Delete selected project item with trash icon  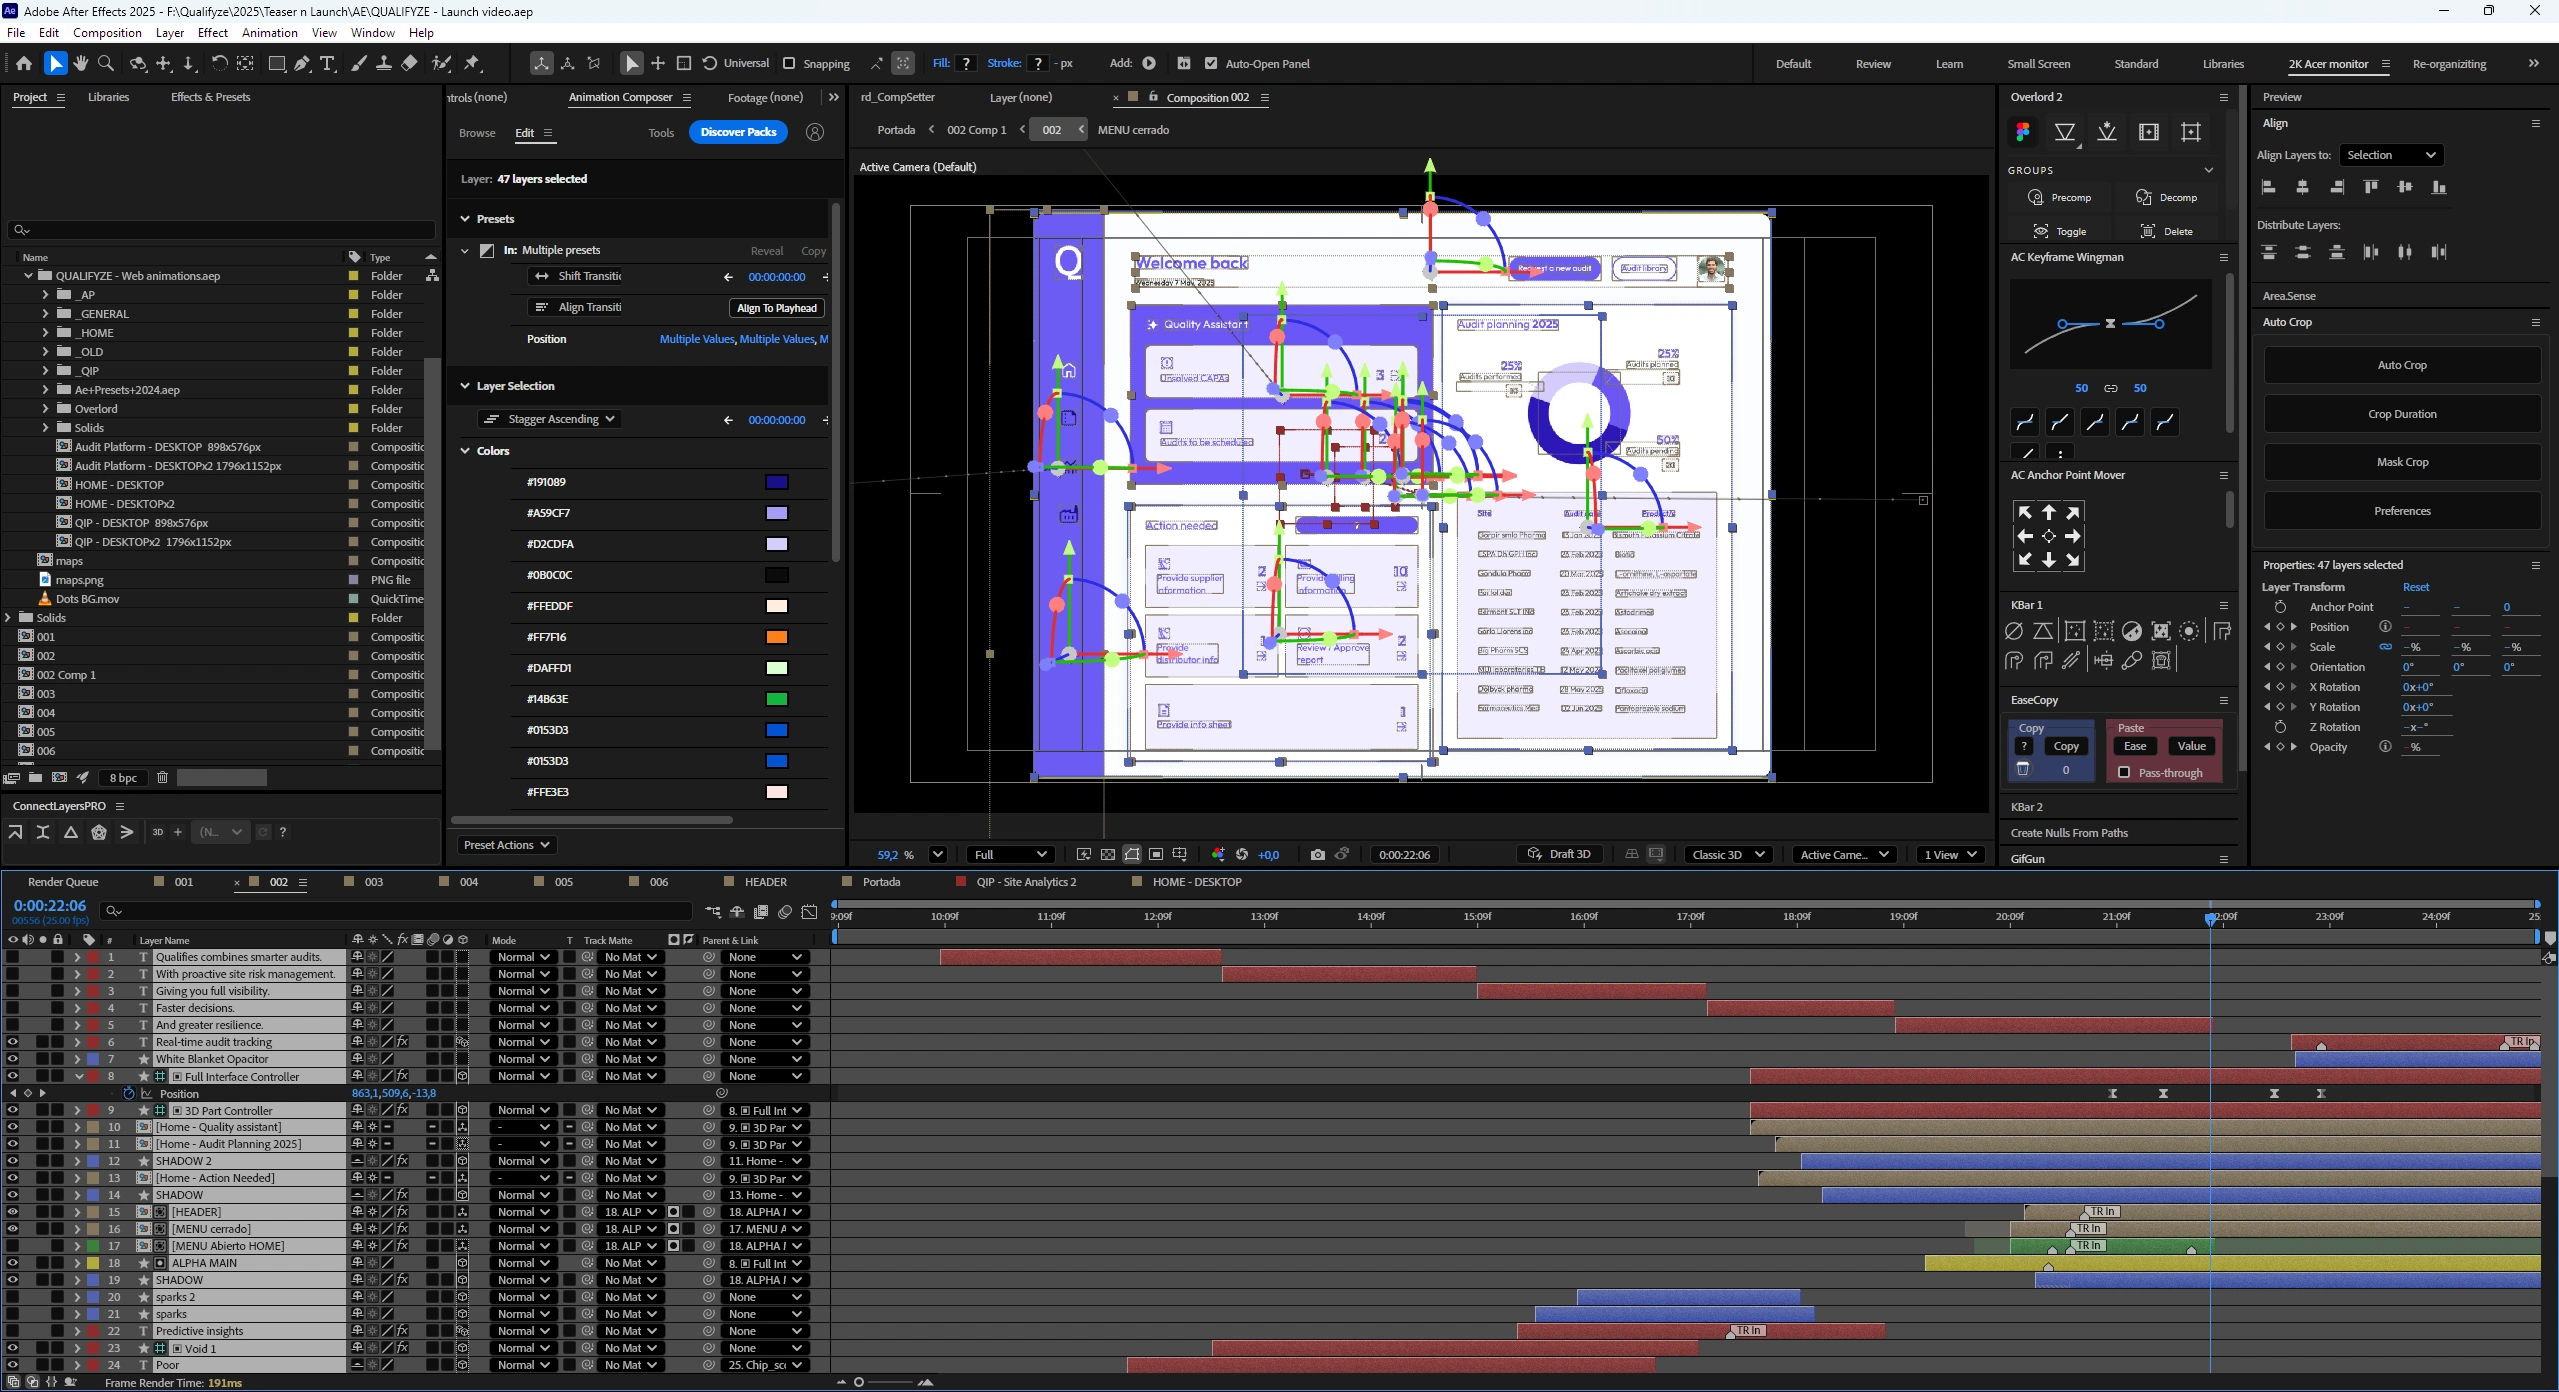[162, 777]
